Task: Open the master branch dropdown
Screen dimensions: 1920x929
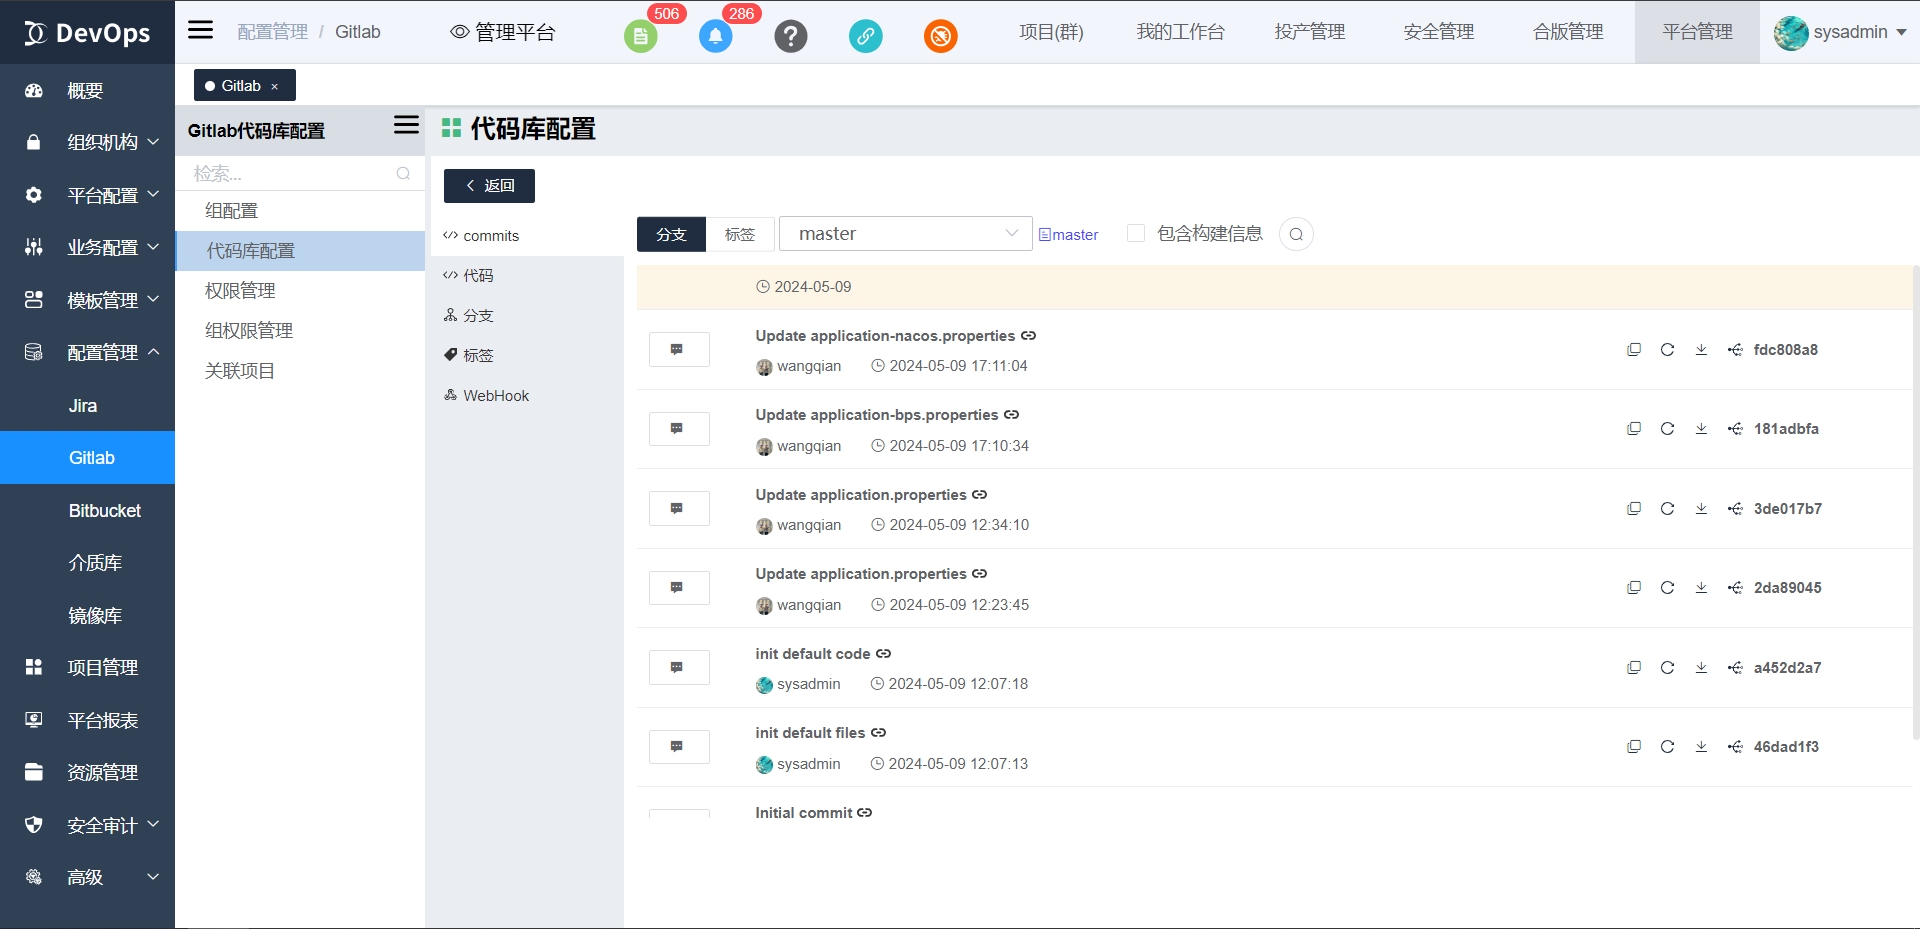Action: (x=905, y=234)
